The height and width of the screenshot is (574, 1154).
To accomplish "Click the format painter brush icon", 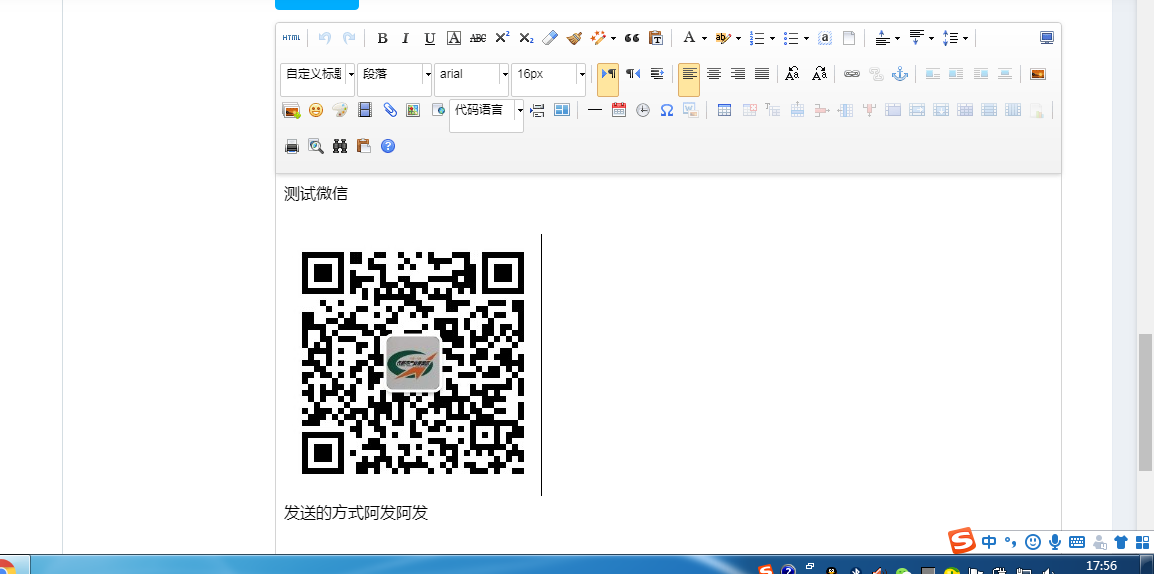I will tap(574, 38).
